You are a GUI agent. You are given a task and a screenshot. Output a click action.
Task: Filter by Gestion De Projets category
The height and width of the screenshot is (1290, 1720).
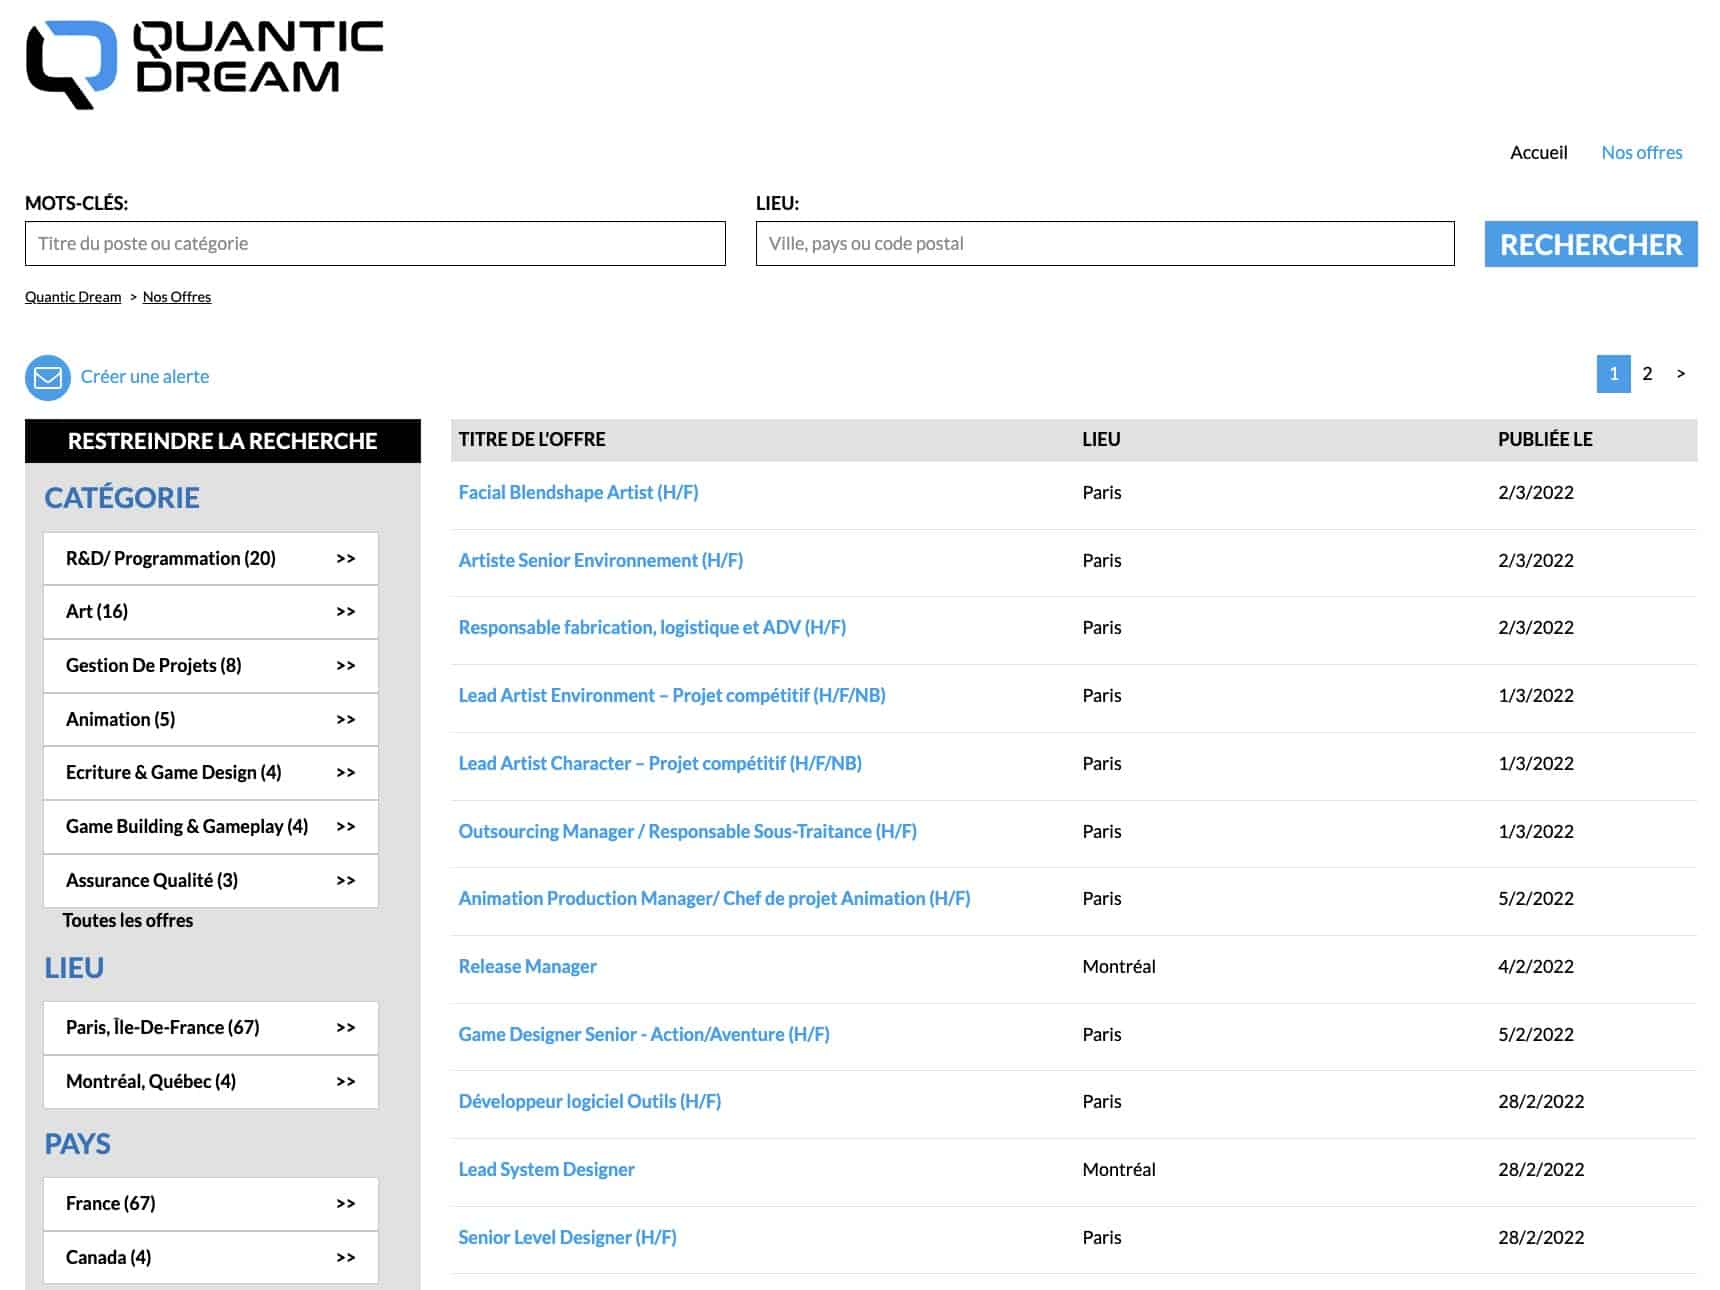click(x=210, y=666)
